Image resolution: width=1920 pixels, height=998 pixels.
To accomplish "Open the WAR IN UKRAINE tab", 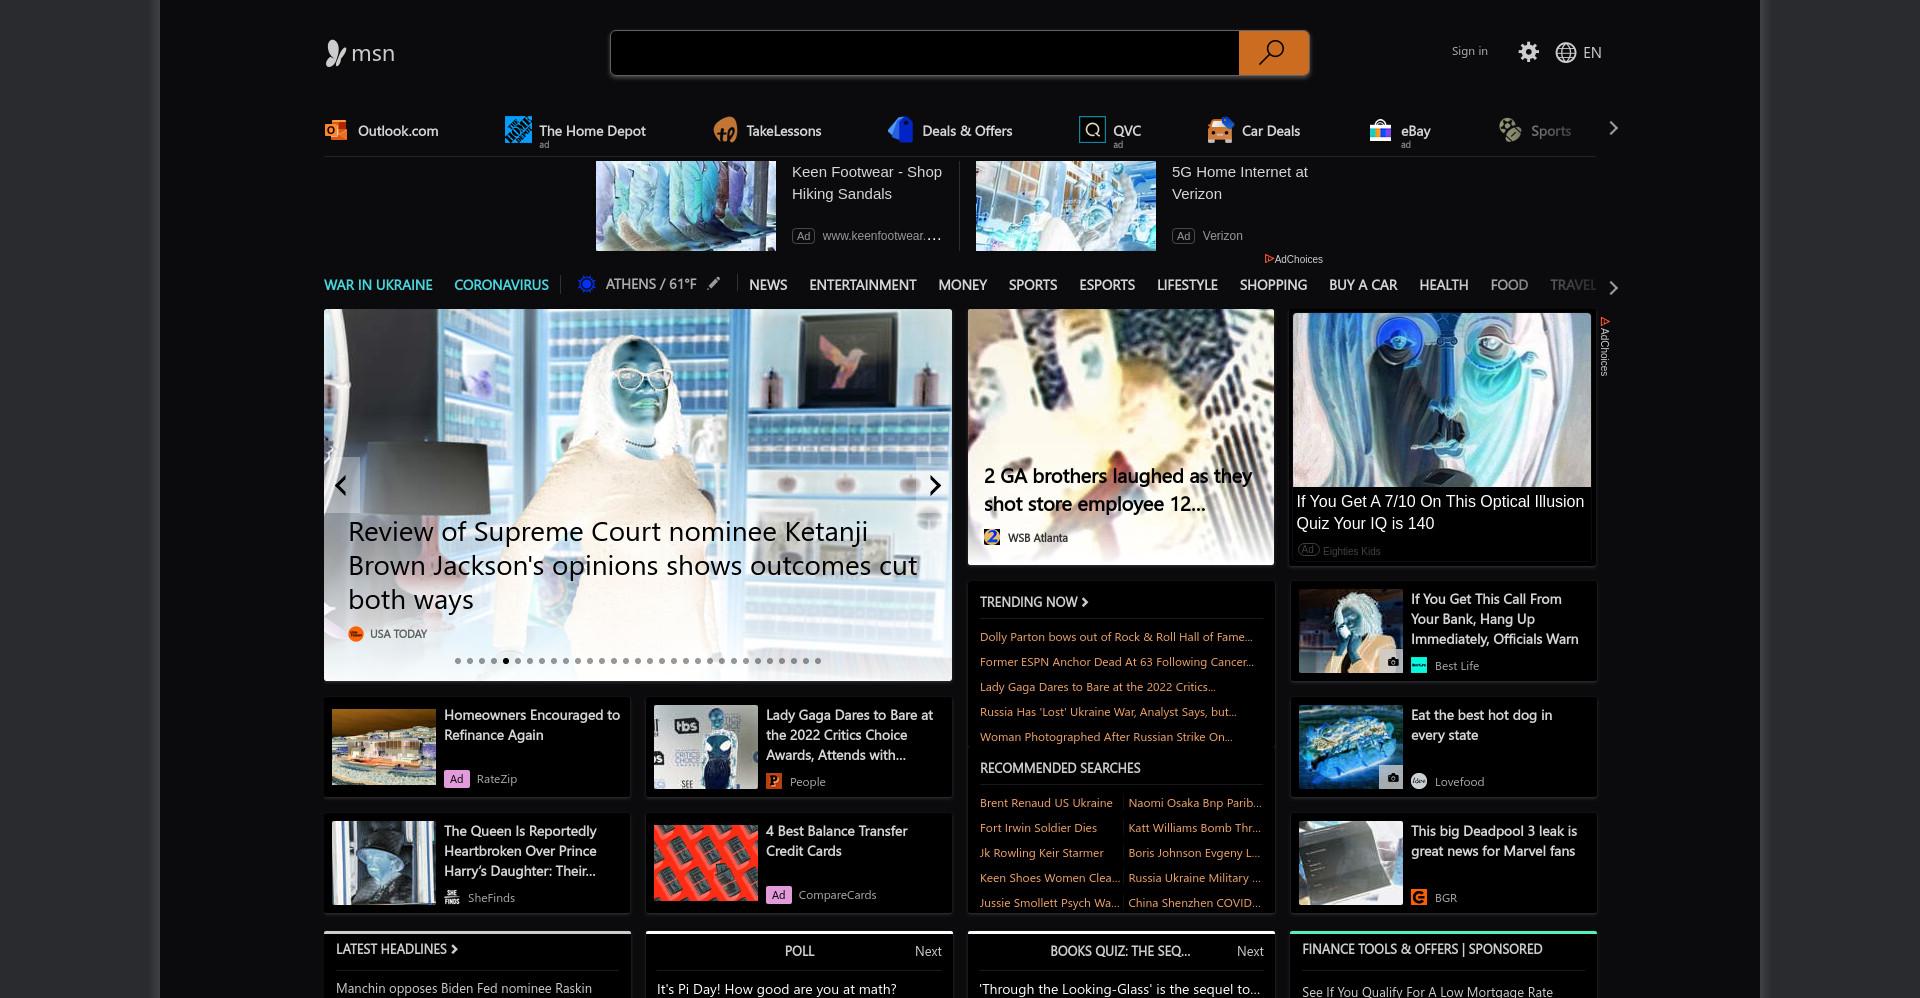I will pyautogui.click(x=378, y=285).
